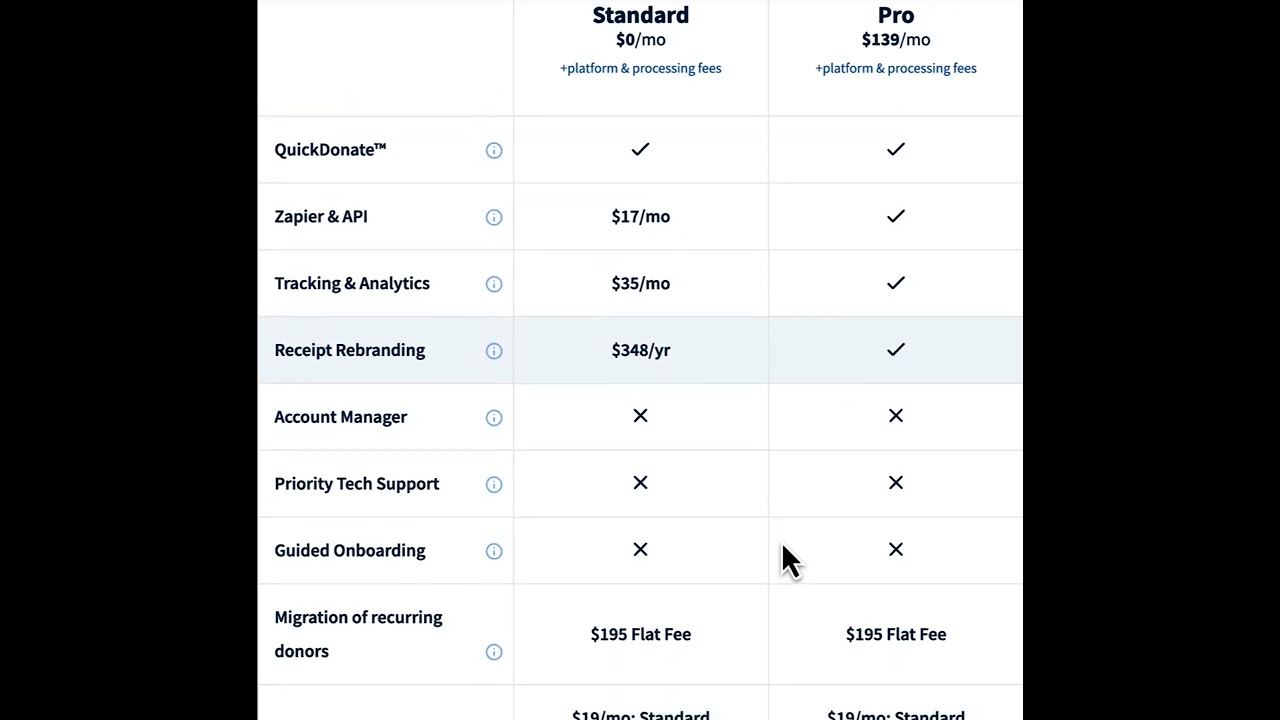Click the Priority Tech Support info icon
Screen dimensions: 1280x720
point(494,484)
